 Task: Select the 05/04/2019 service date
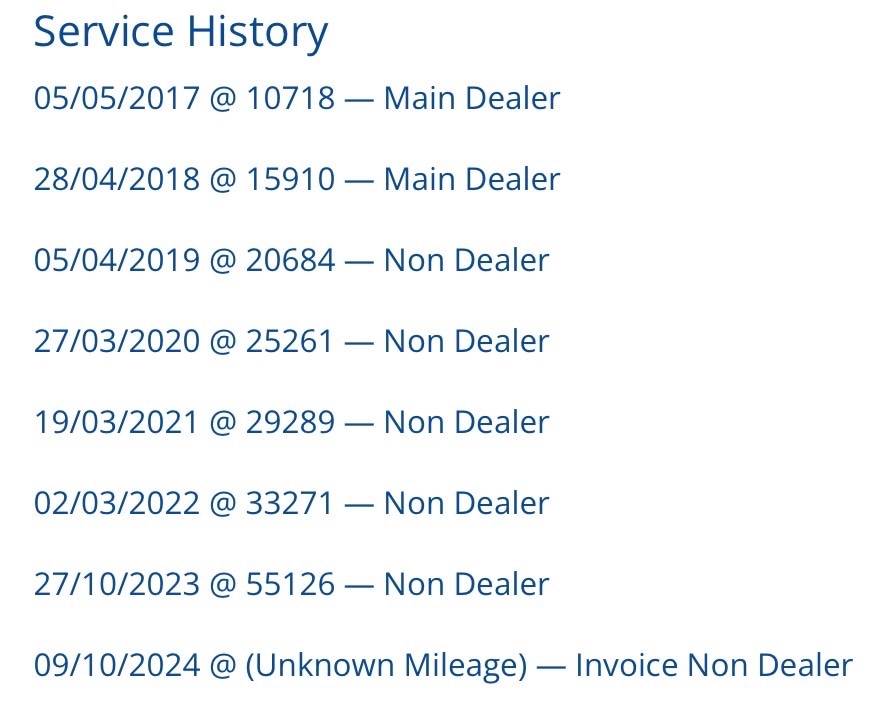click(x=116, y=261)
